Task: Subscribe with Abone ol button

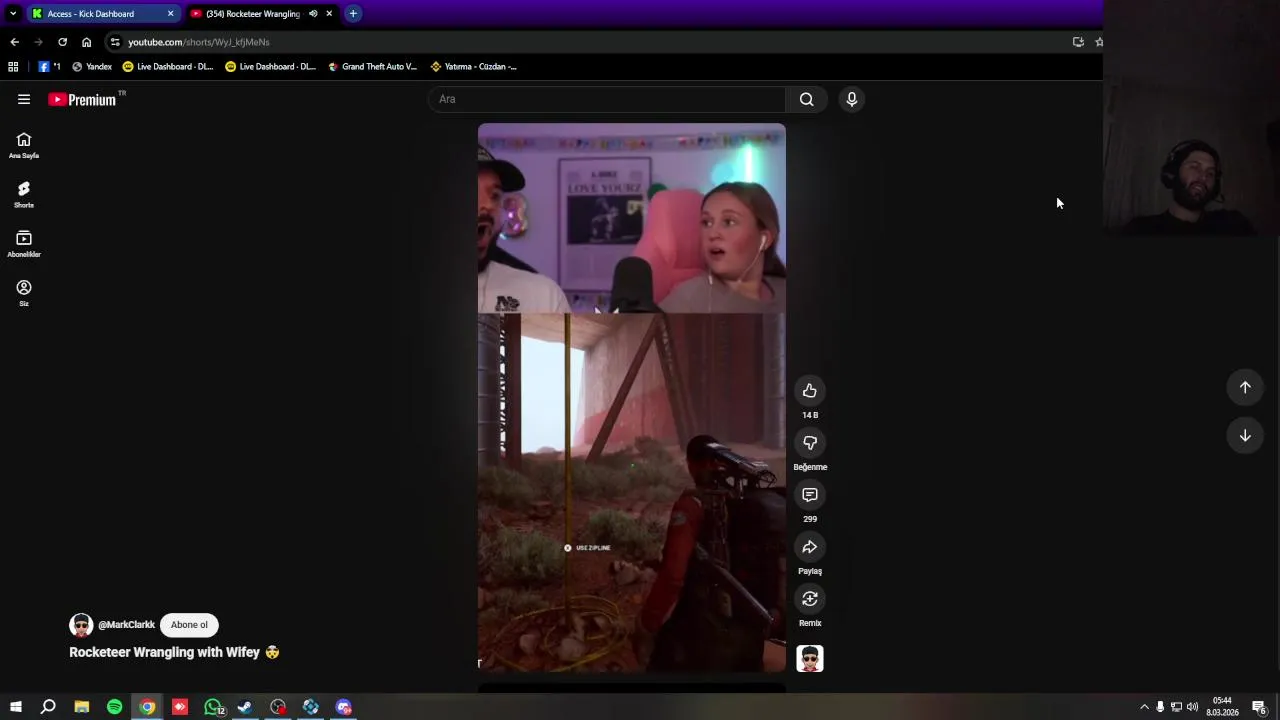Action: point(189,625)
